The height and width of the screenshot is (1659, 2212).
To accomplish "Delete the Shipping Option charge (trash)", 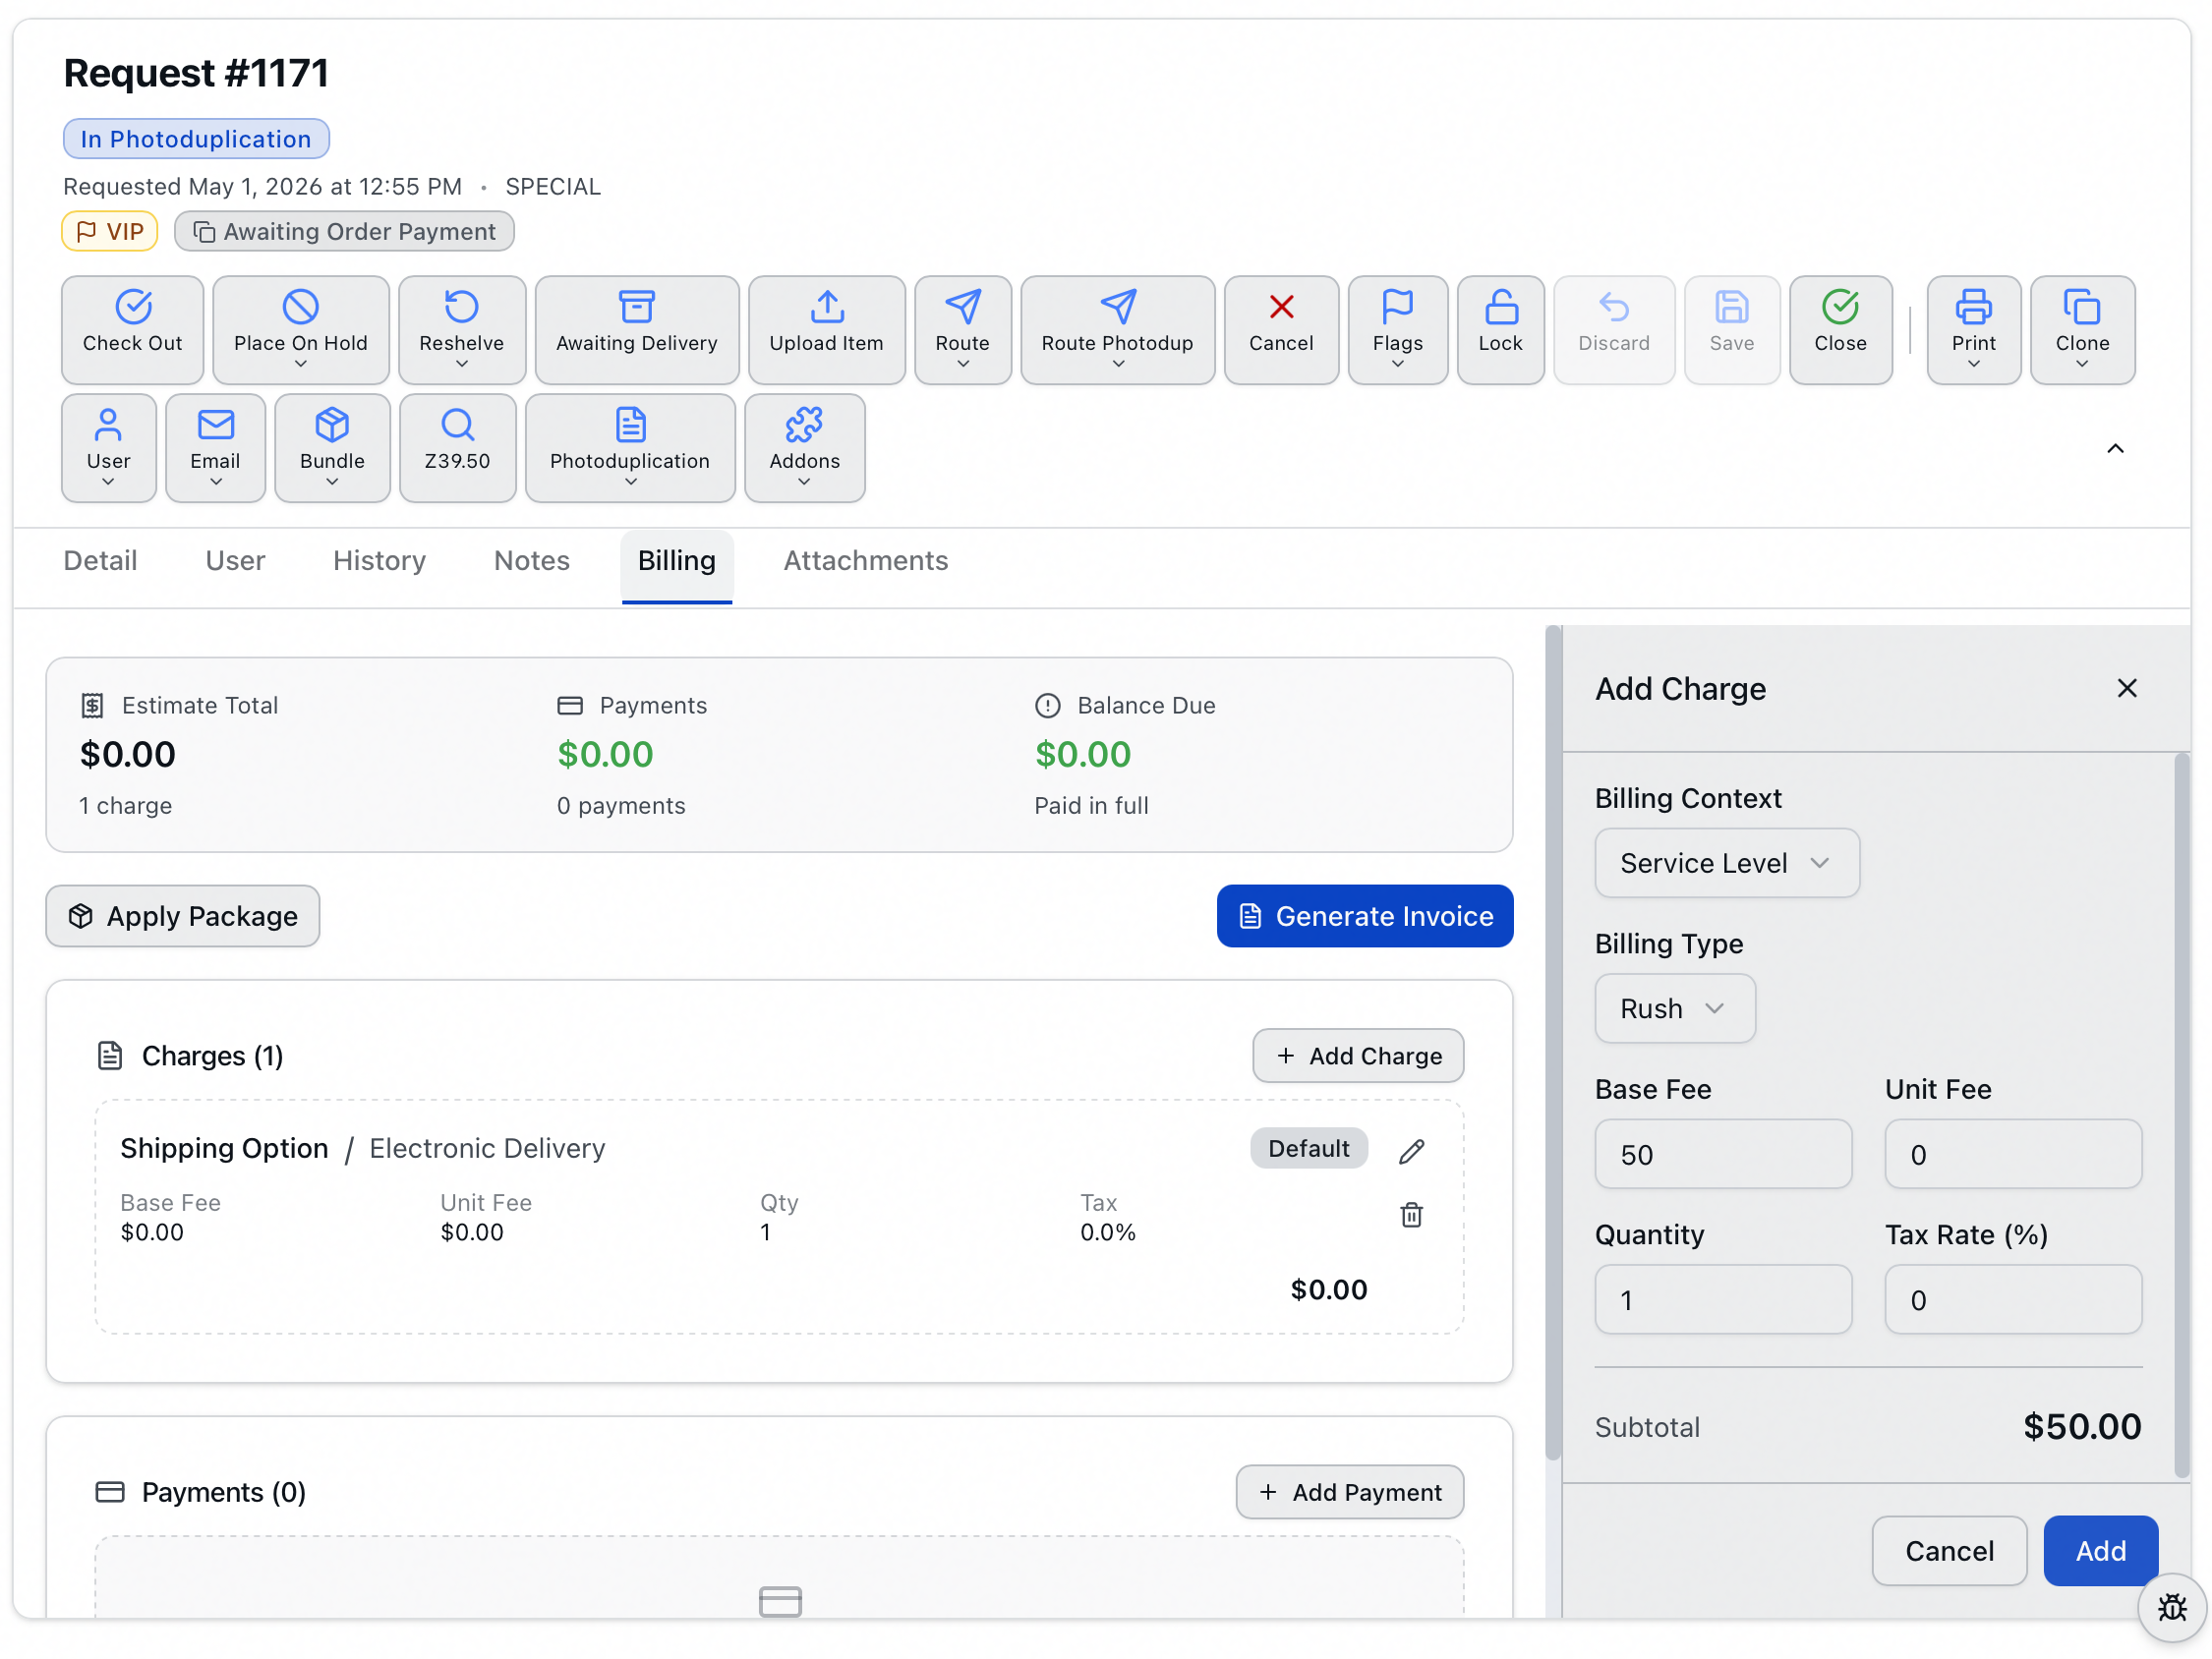I will 1411,1214.
